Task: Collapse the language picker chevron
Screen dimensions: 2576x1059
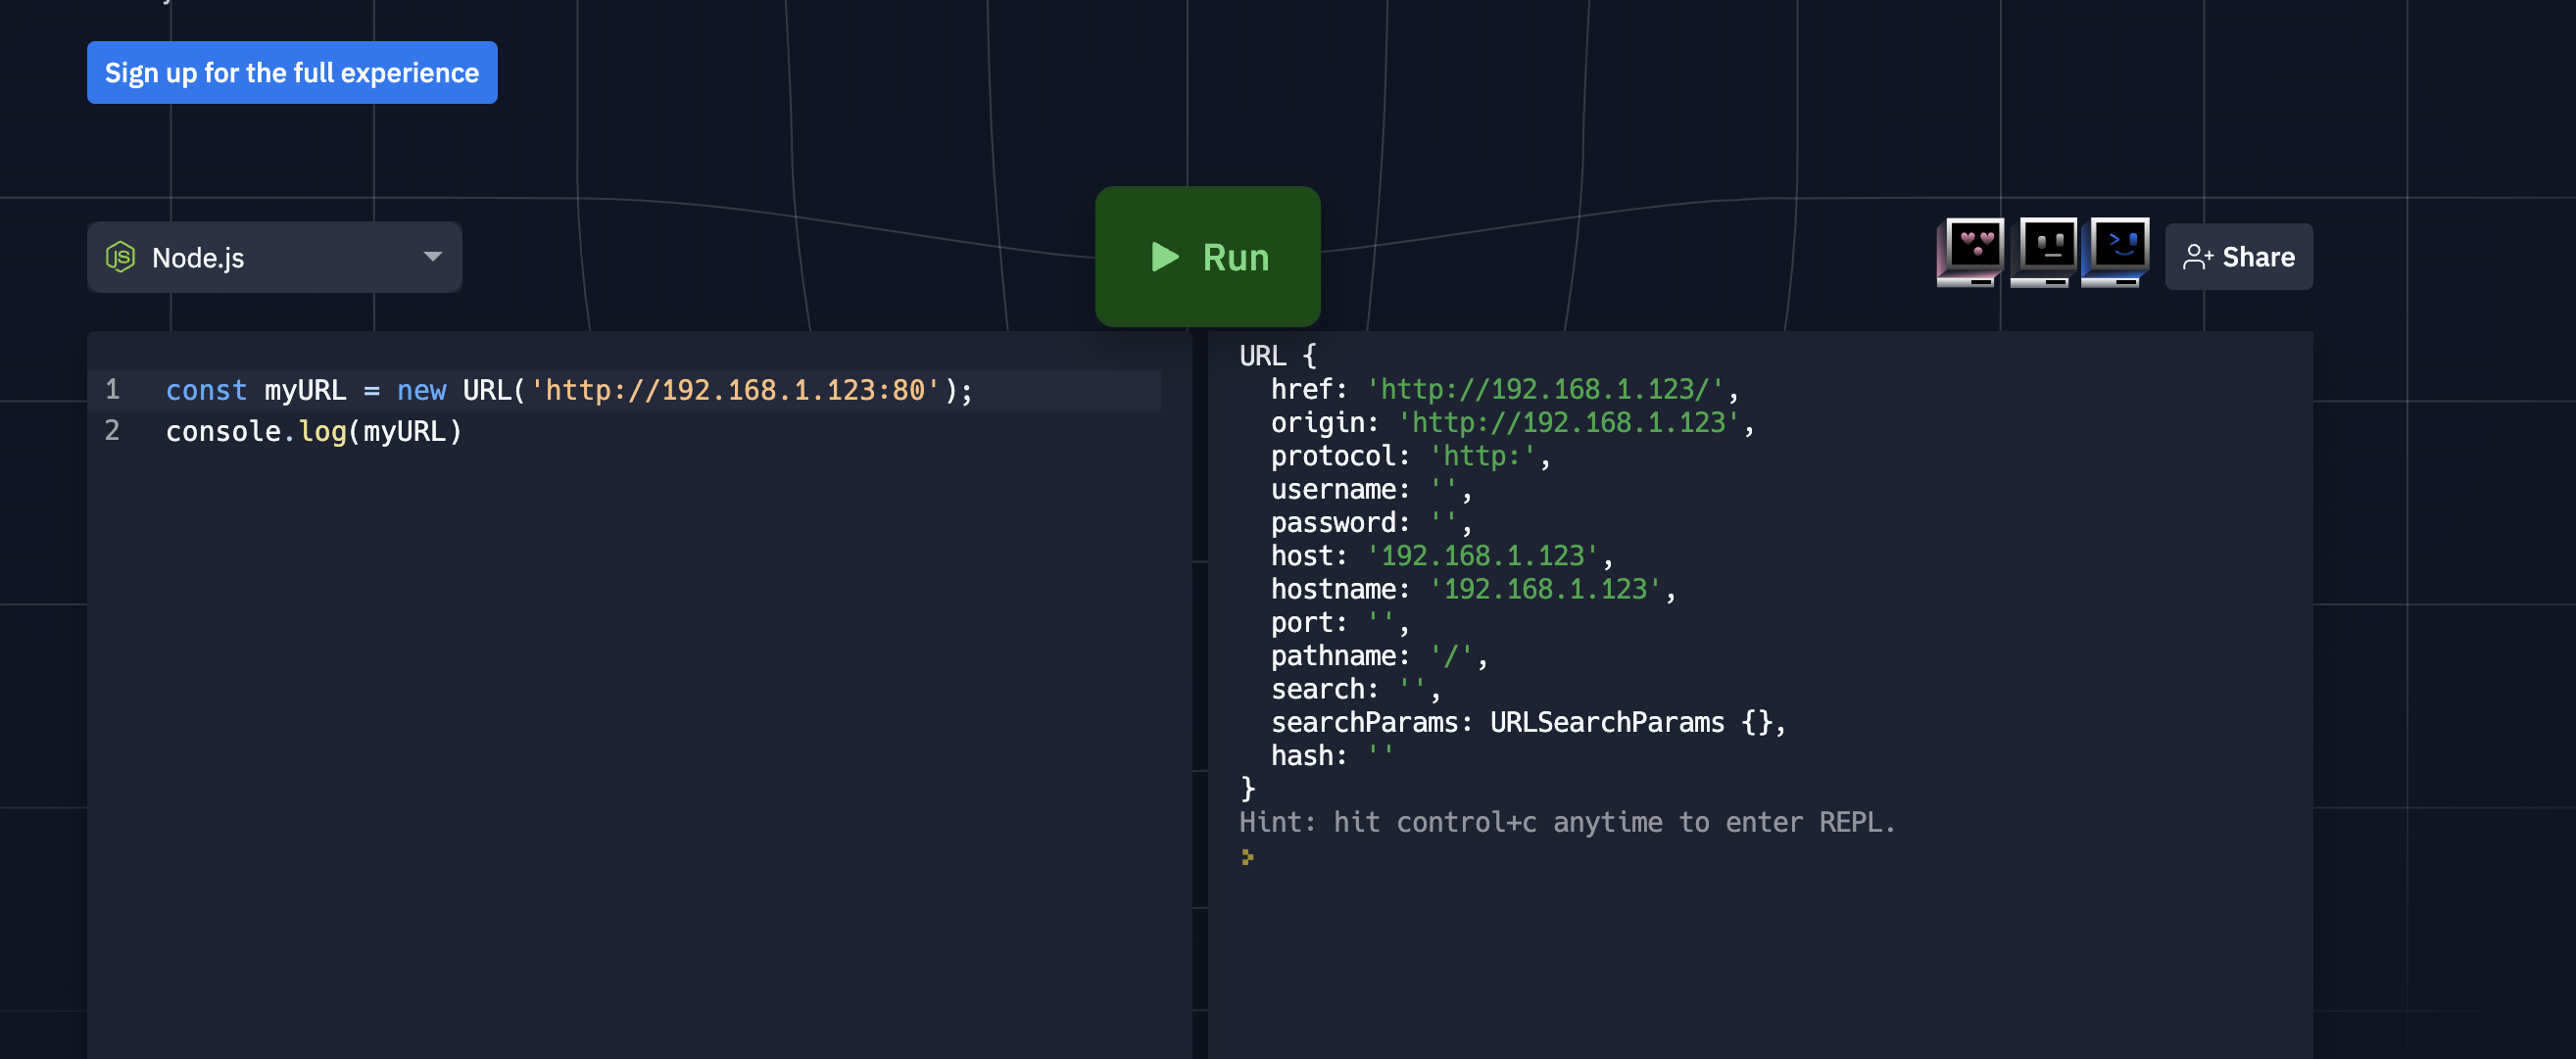Action: point(432,257)
